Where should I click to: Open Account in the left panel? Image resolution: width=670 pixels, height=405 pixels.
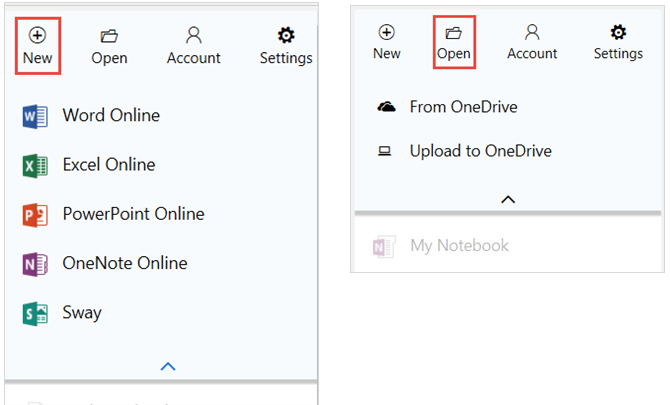coord(194,47)
